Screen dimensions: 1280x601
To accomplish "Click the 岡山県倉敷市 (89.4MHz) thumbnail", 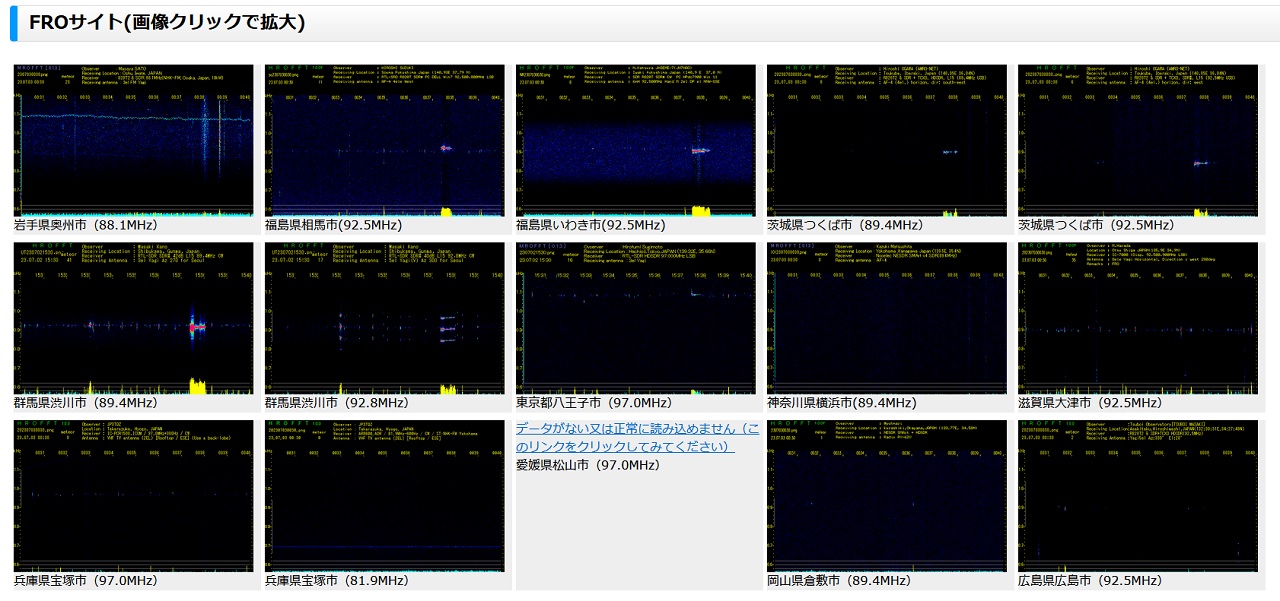I will [x=886, y=496].
